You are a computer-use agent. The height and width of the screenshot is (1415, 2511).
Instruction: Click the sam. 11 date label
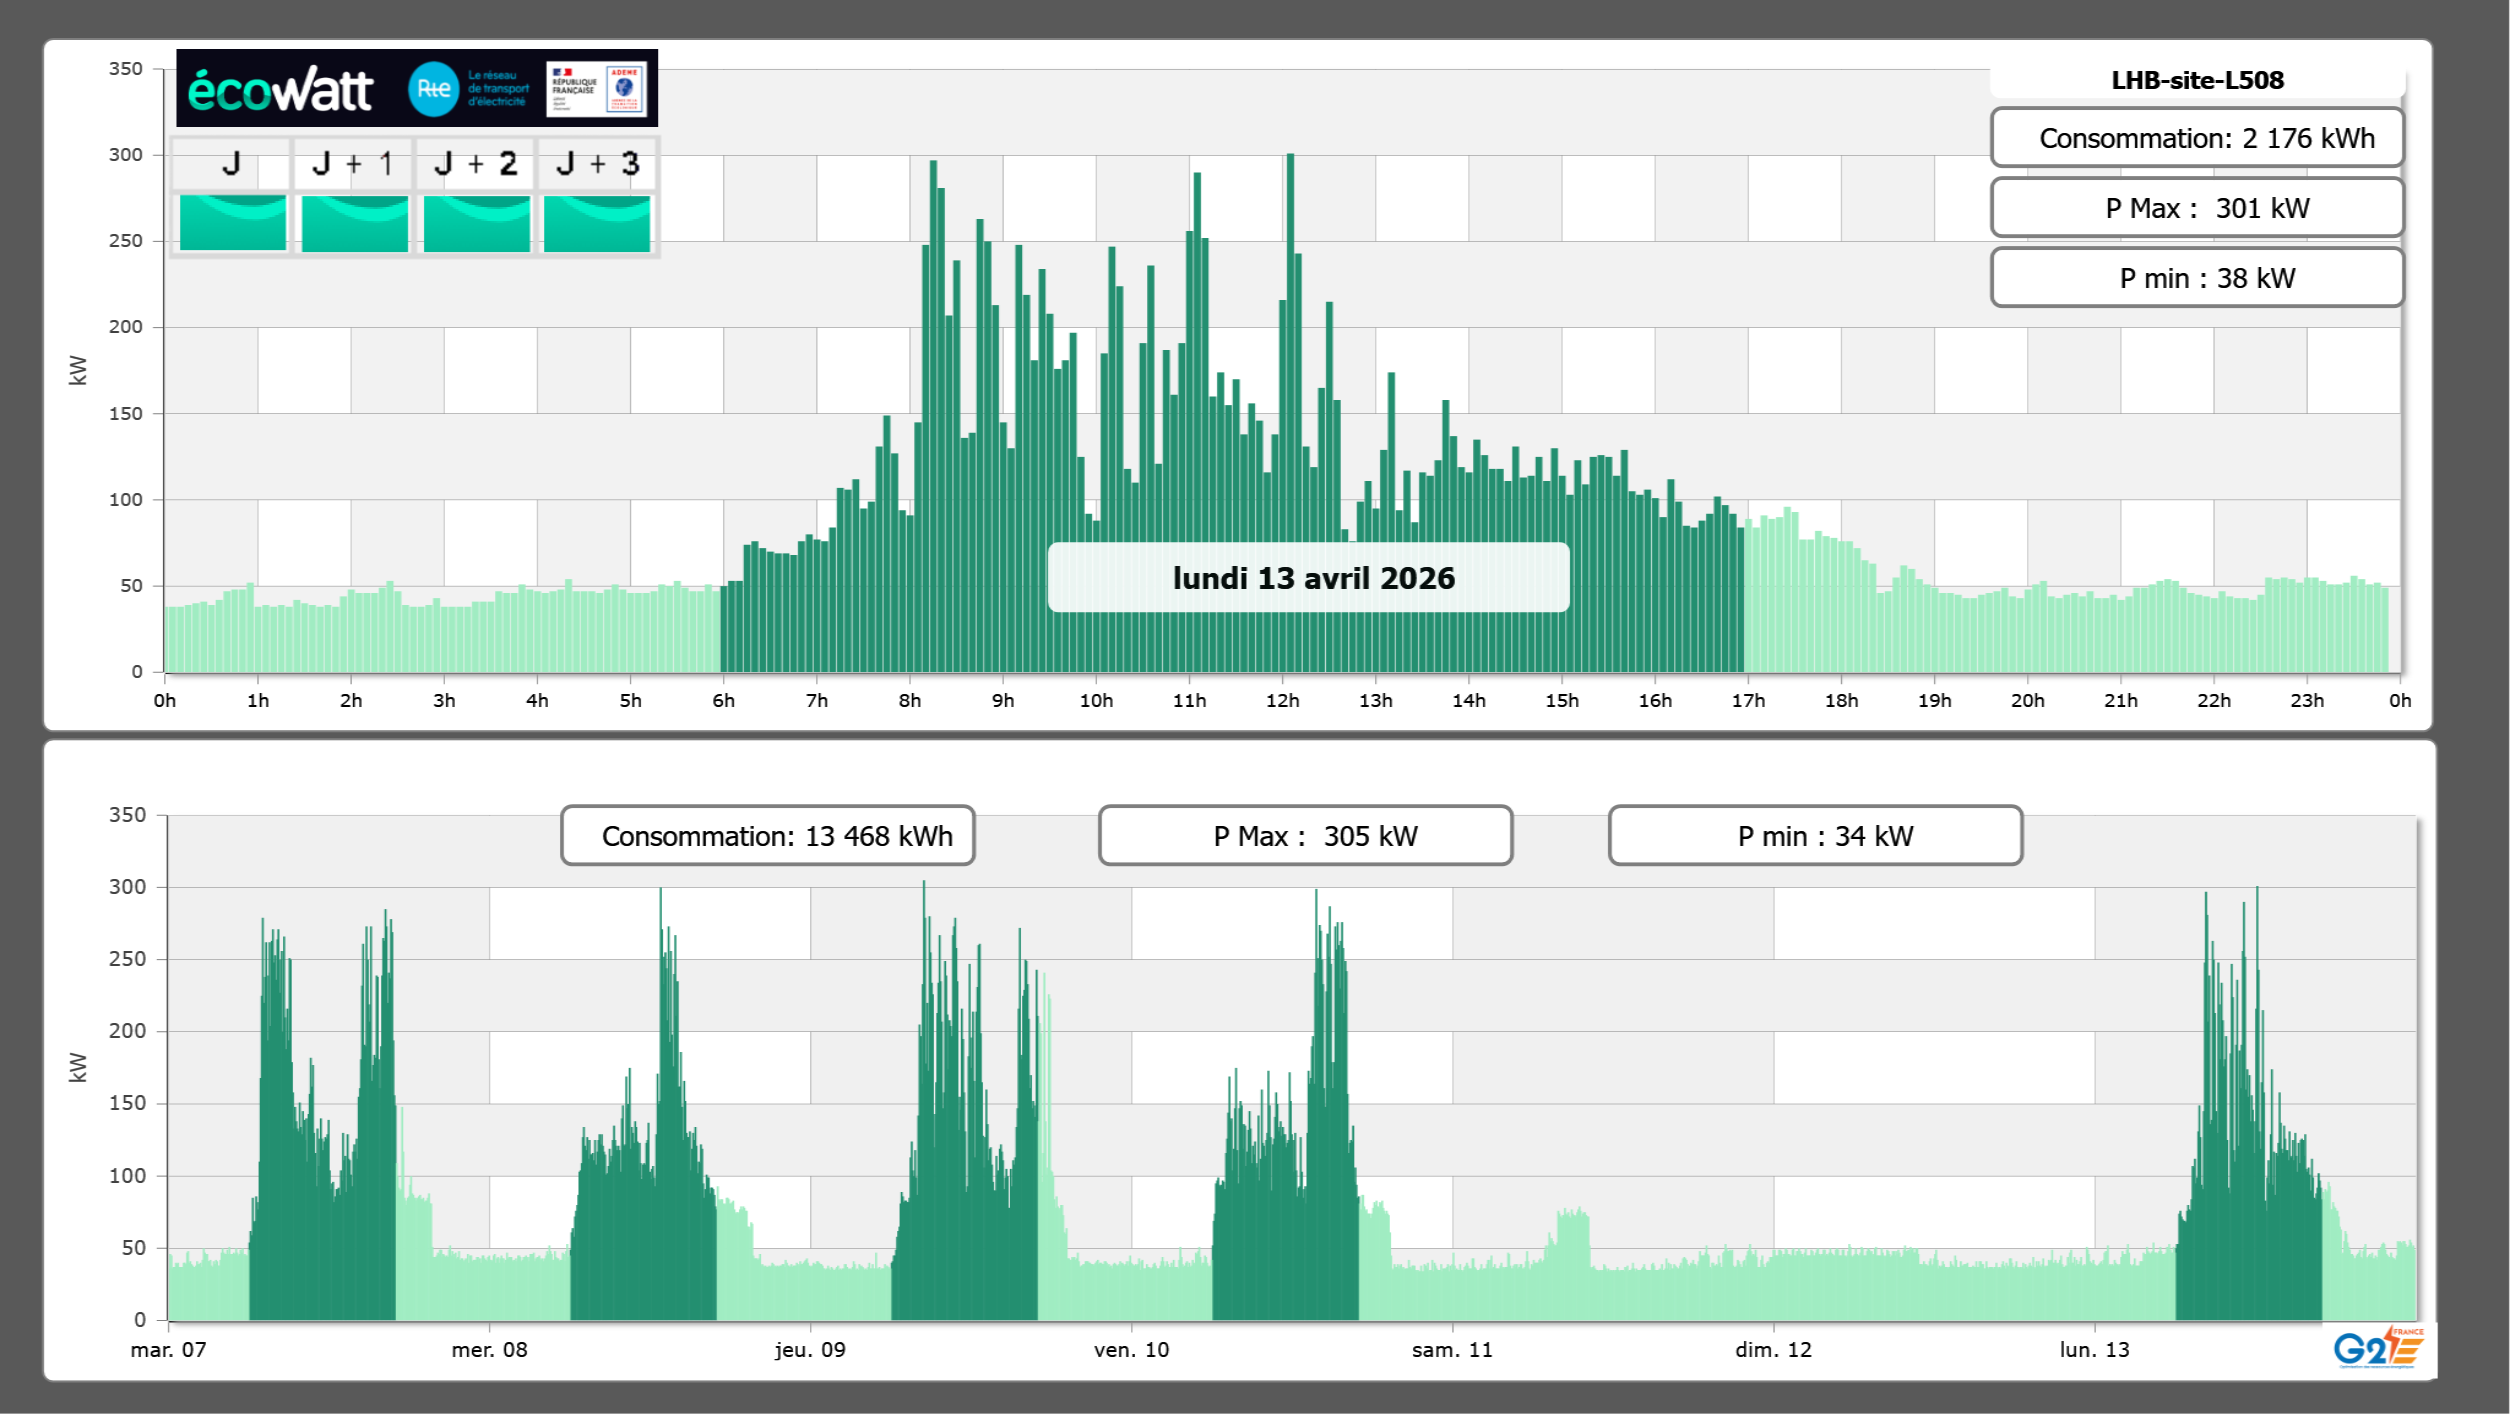1452,1349
